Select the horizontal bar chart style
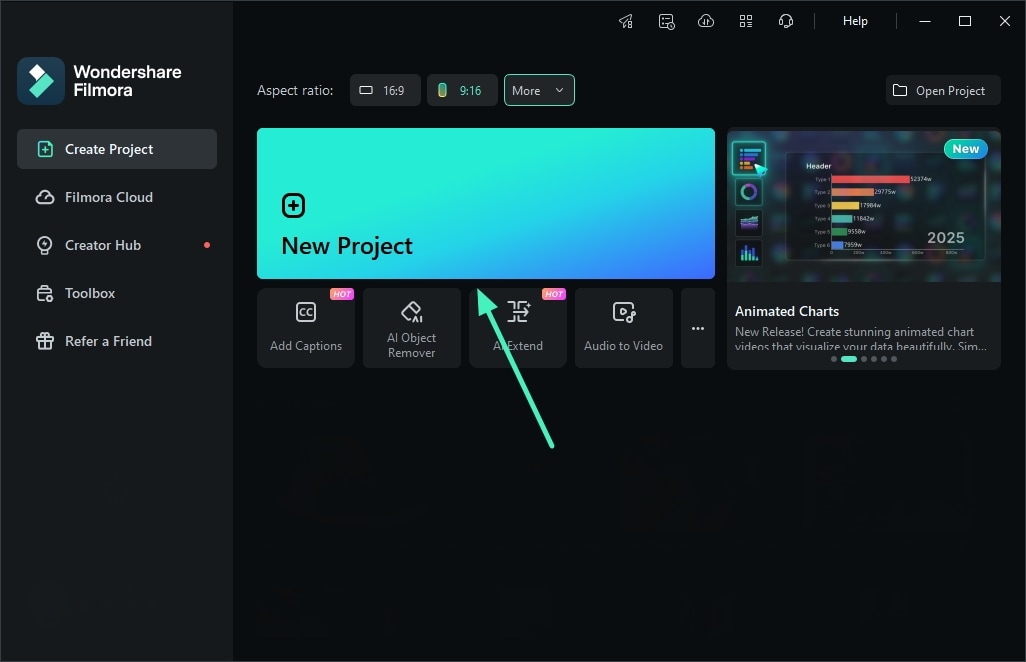The image size is (1026, 662). 748,158
